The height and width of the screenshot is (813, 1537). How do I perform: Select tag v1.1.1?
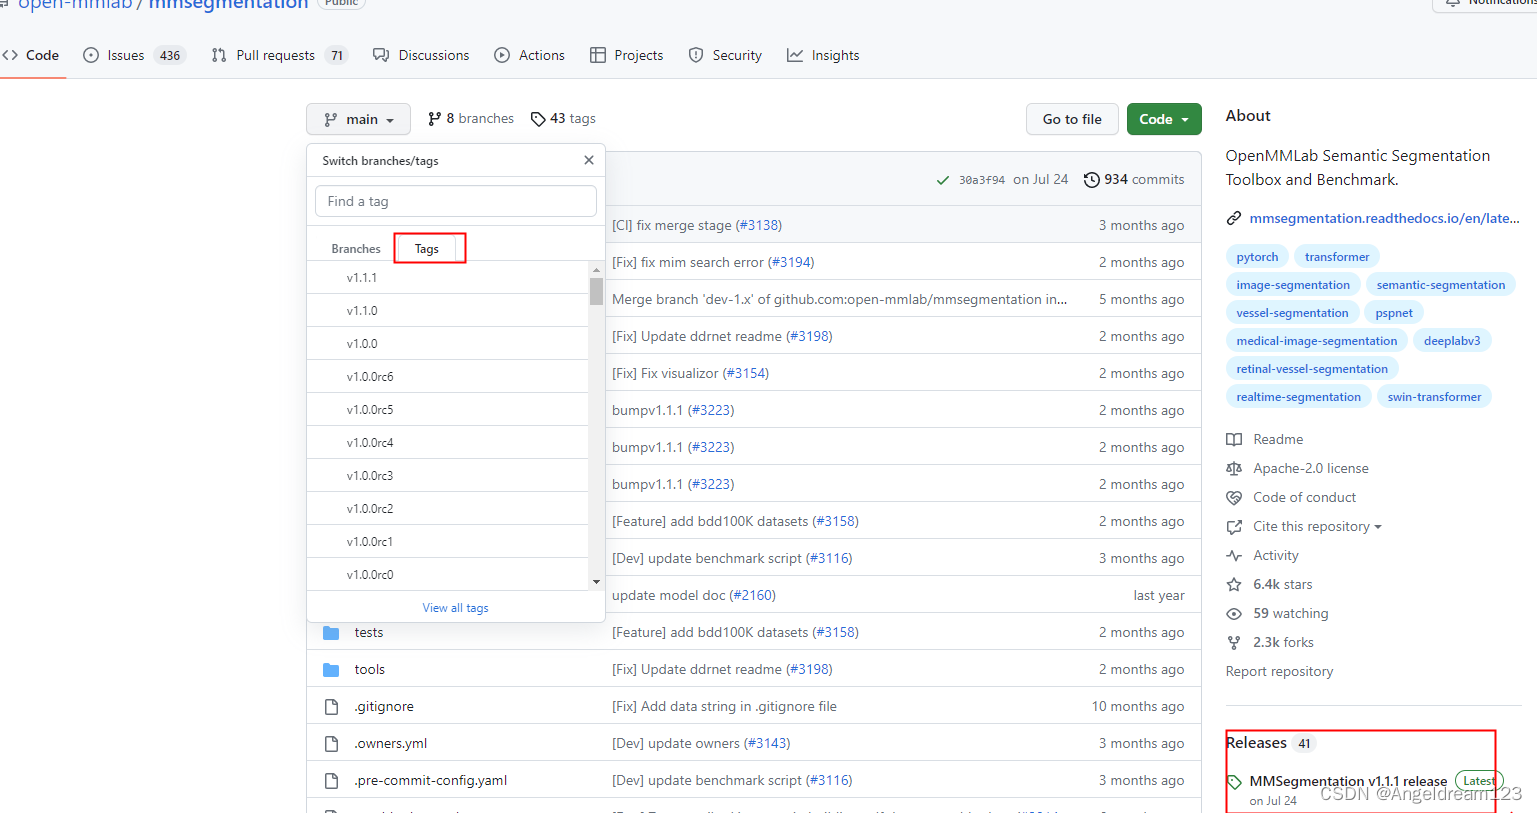click(448, 278)
